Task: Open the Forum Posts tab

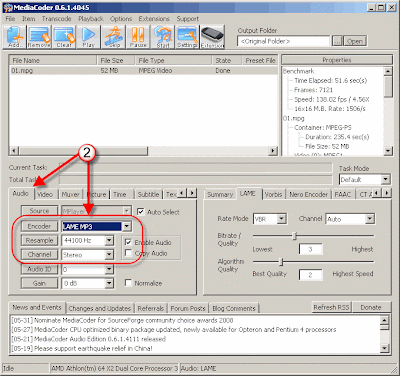Action: pos(188,308)
